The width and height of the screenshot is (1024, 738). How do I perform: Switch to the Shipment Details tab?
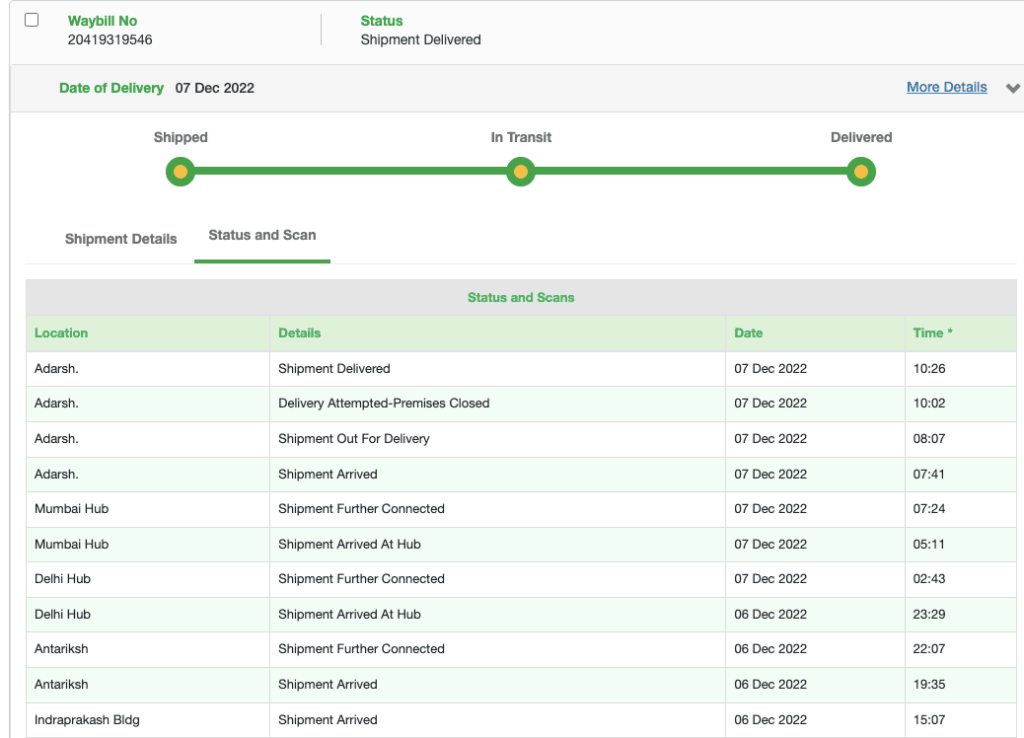121,239
